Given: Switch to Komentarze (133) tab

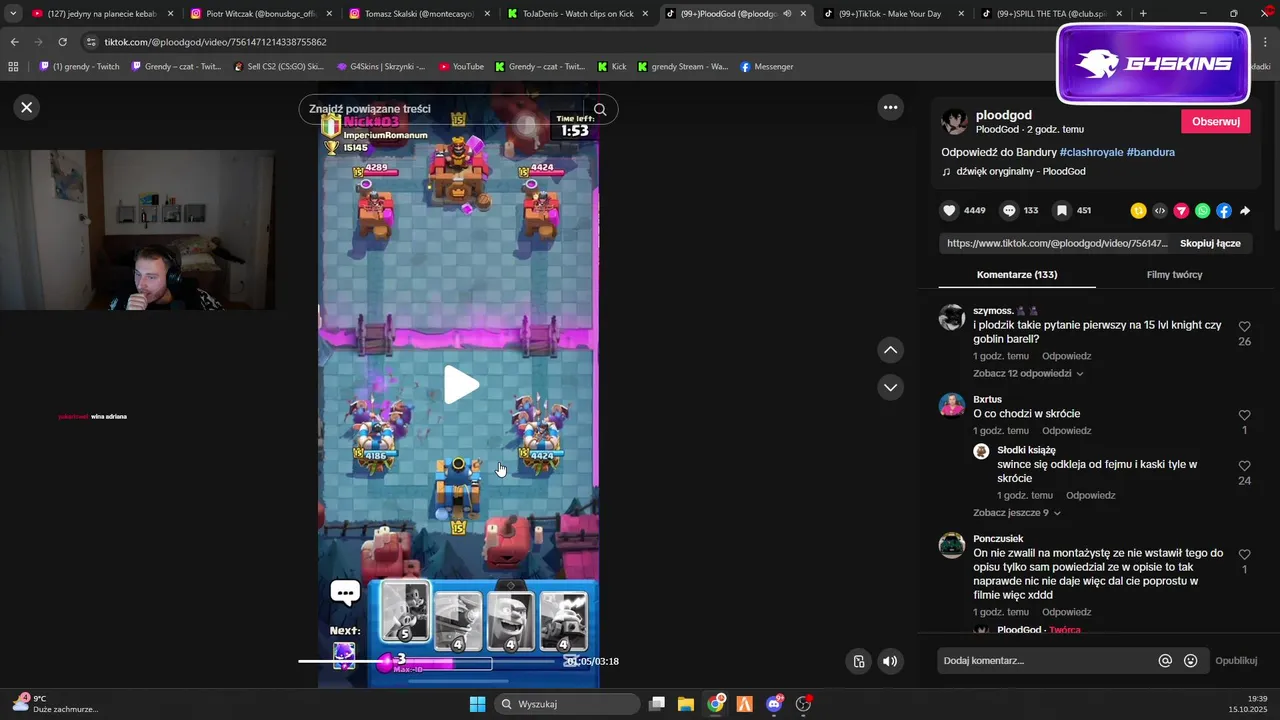Looking at the screenshot, I should (1017, 274).
